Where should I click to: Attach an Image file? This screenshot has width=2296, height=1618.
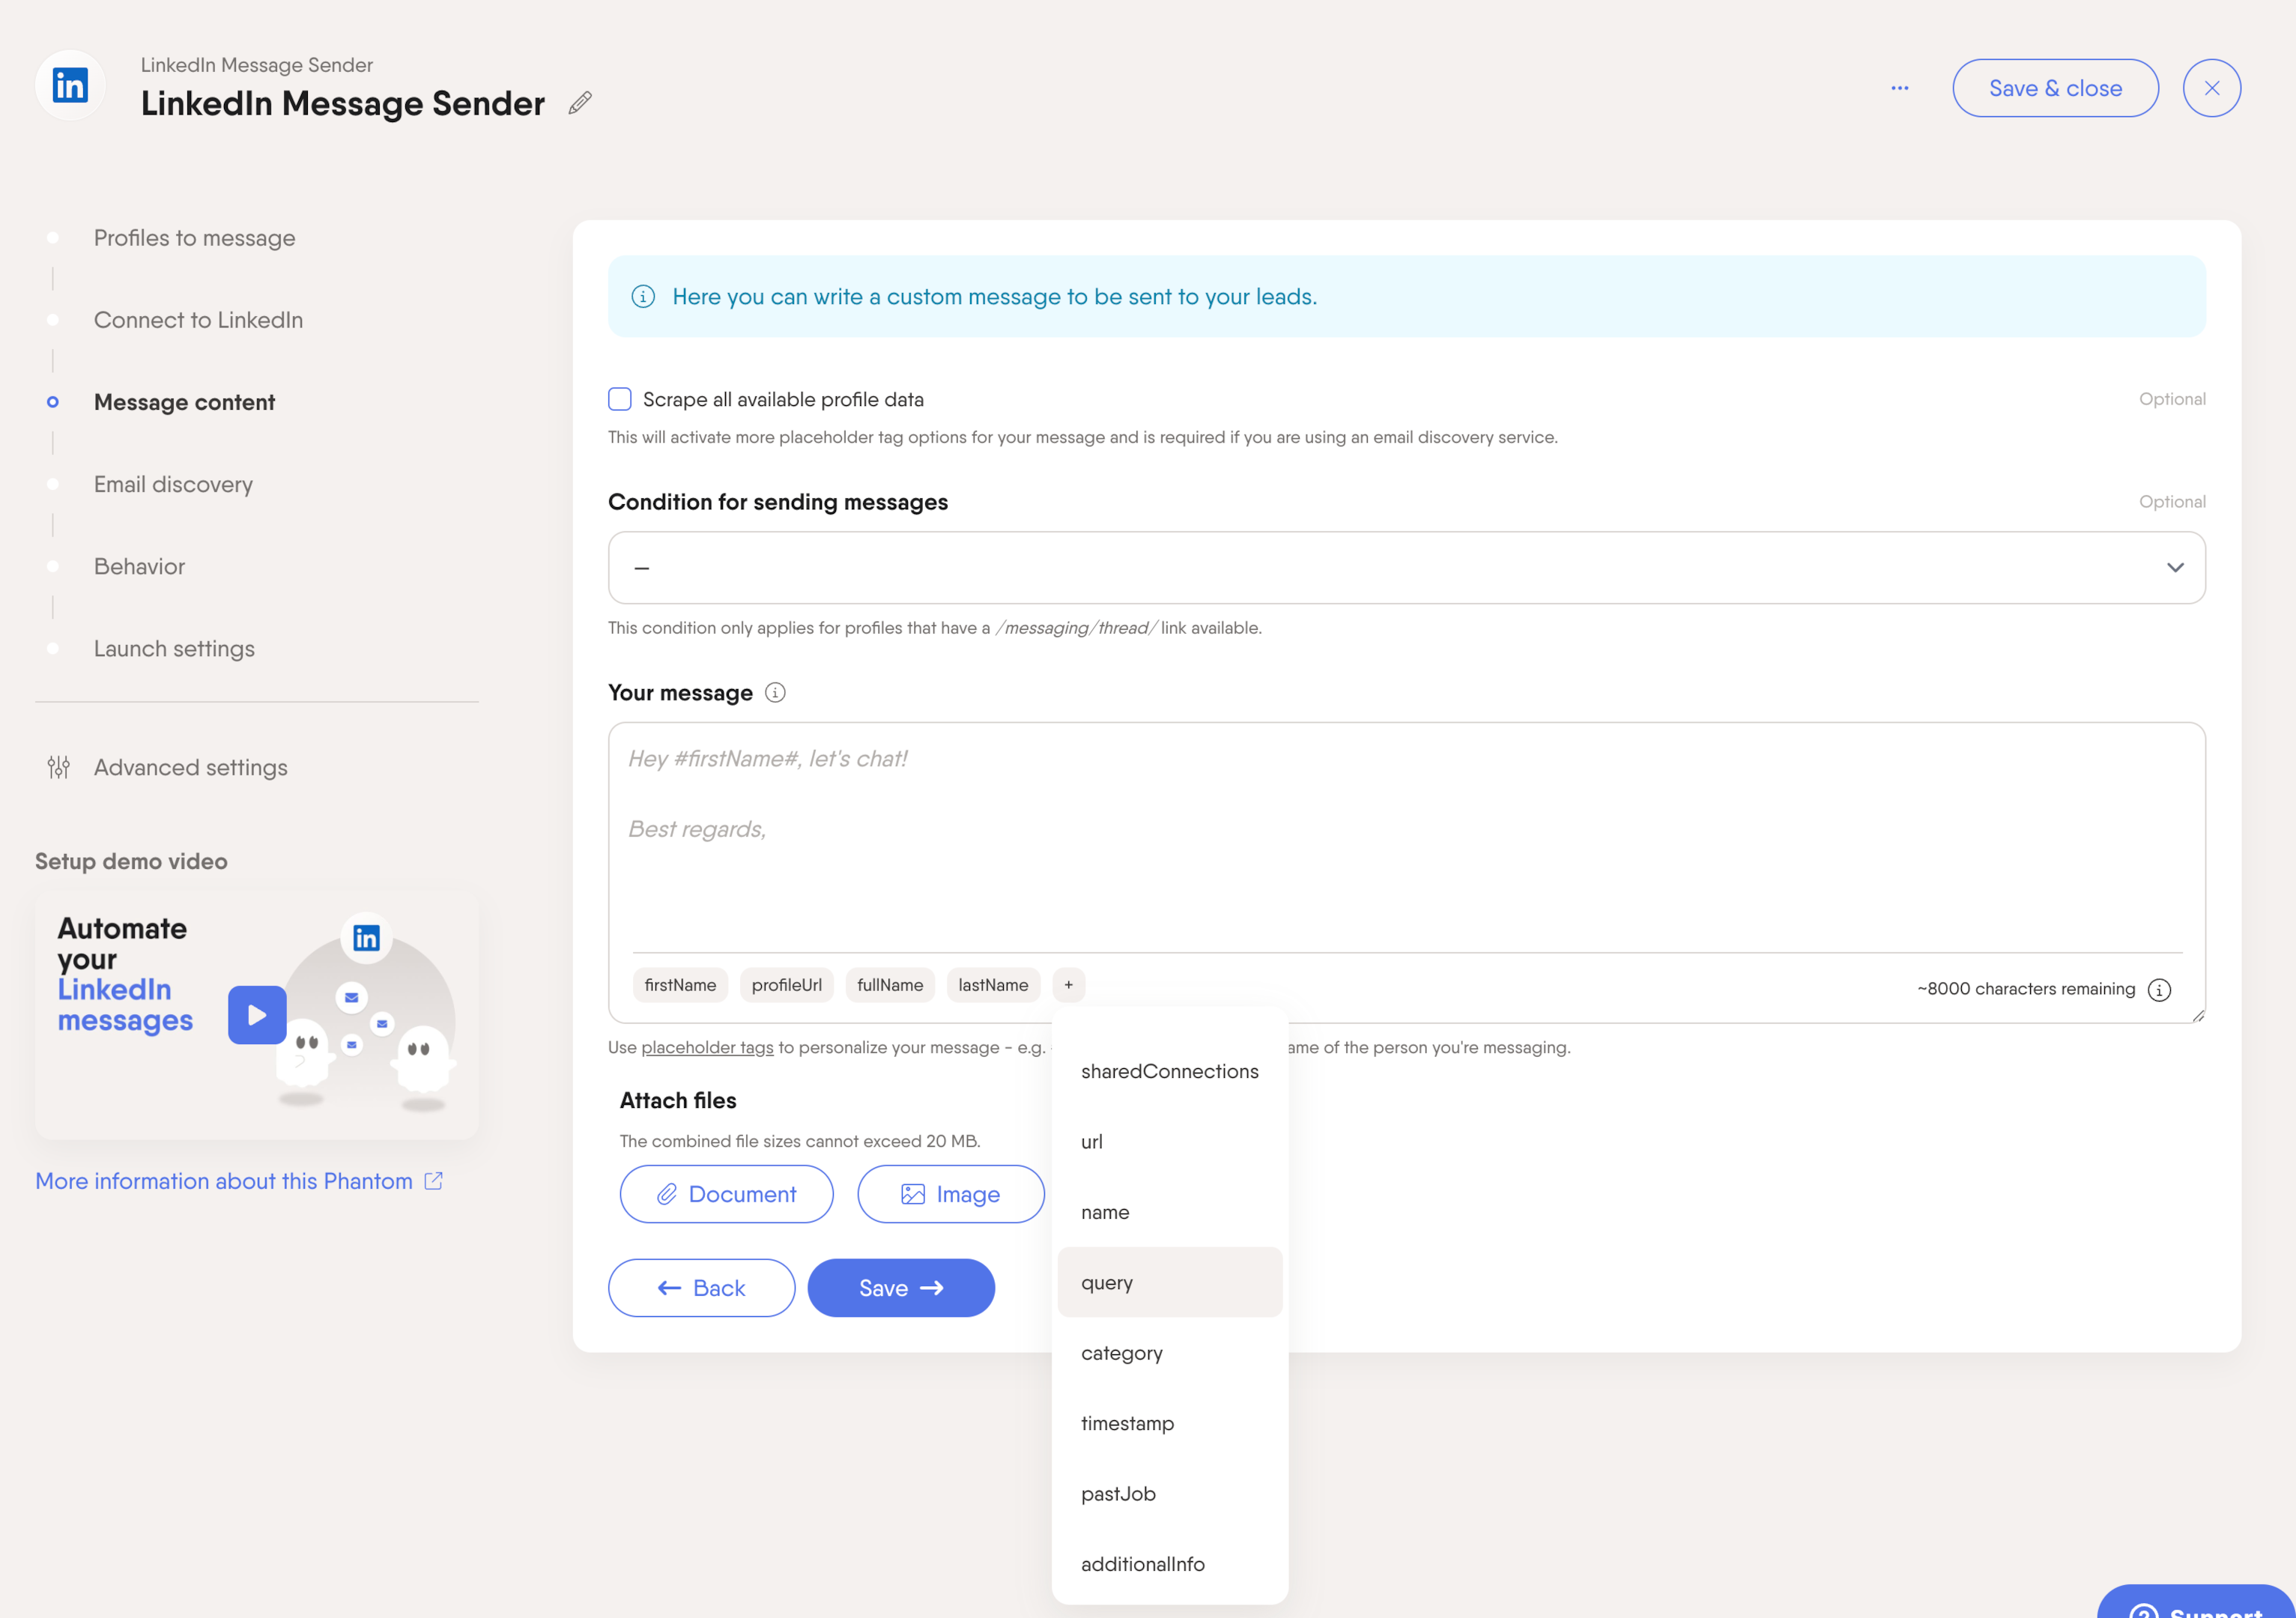950,1194
